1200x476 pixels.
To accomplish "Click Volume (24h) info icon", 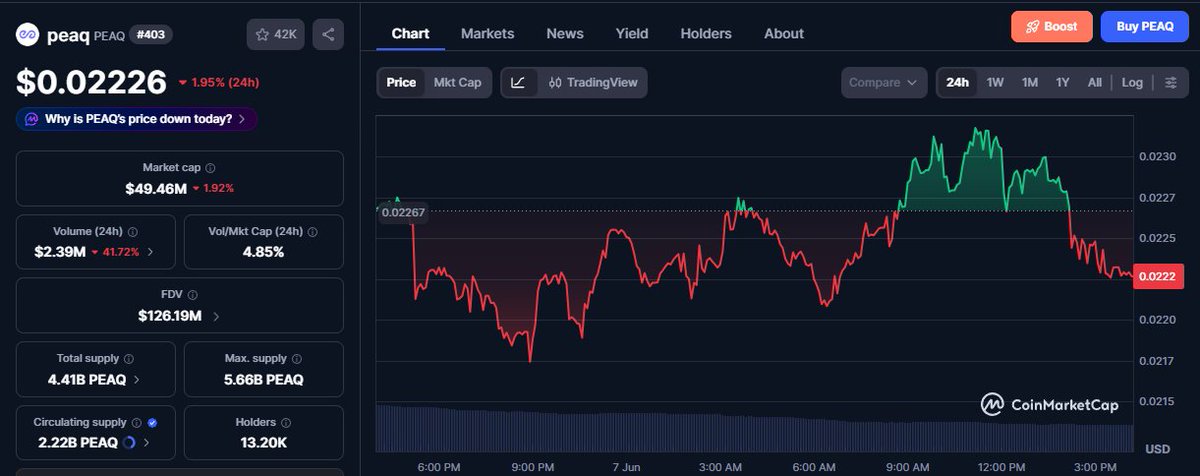I will 131,231.
